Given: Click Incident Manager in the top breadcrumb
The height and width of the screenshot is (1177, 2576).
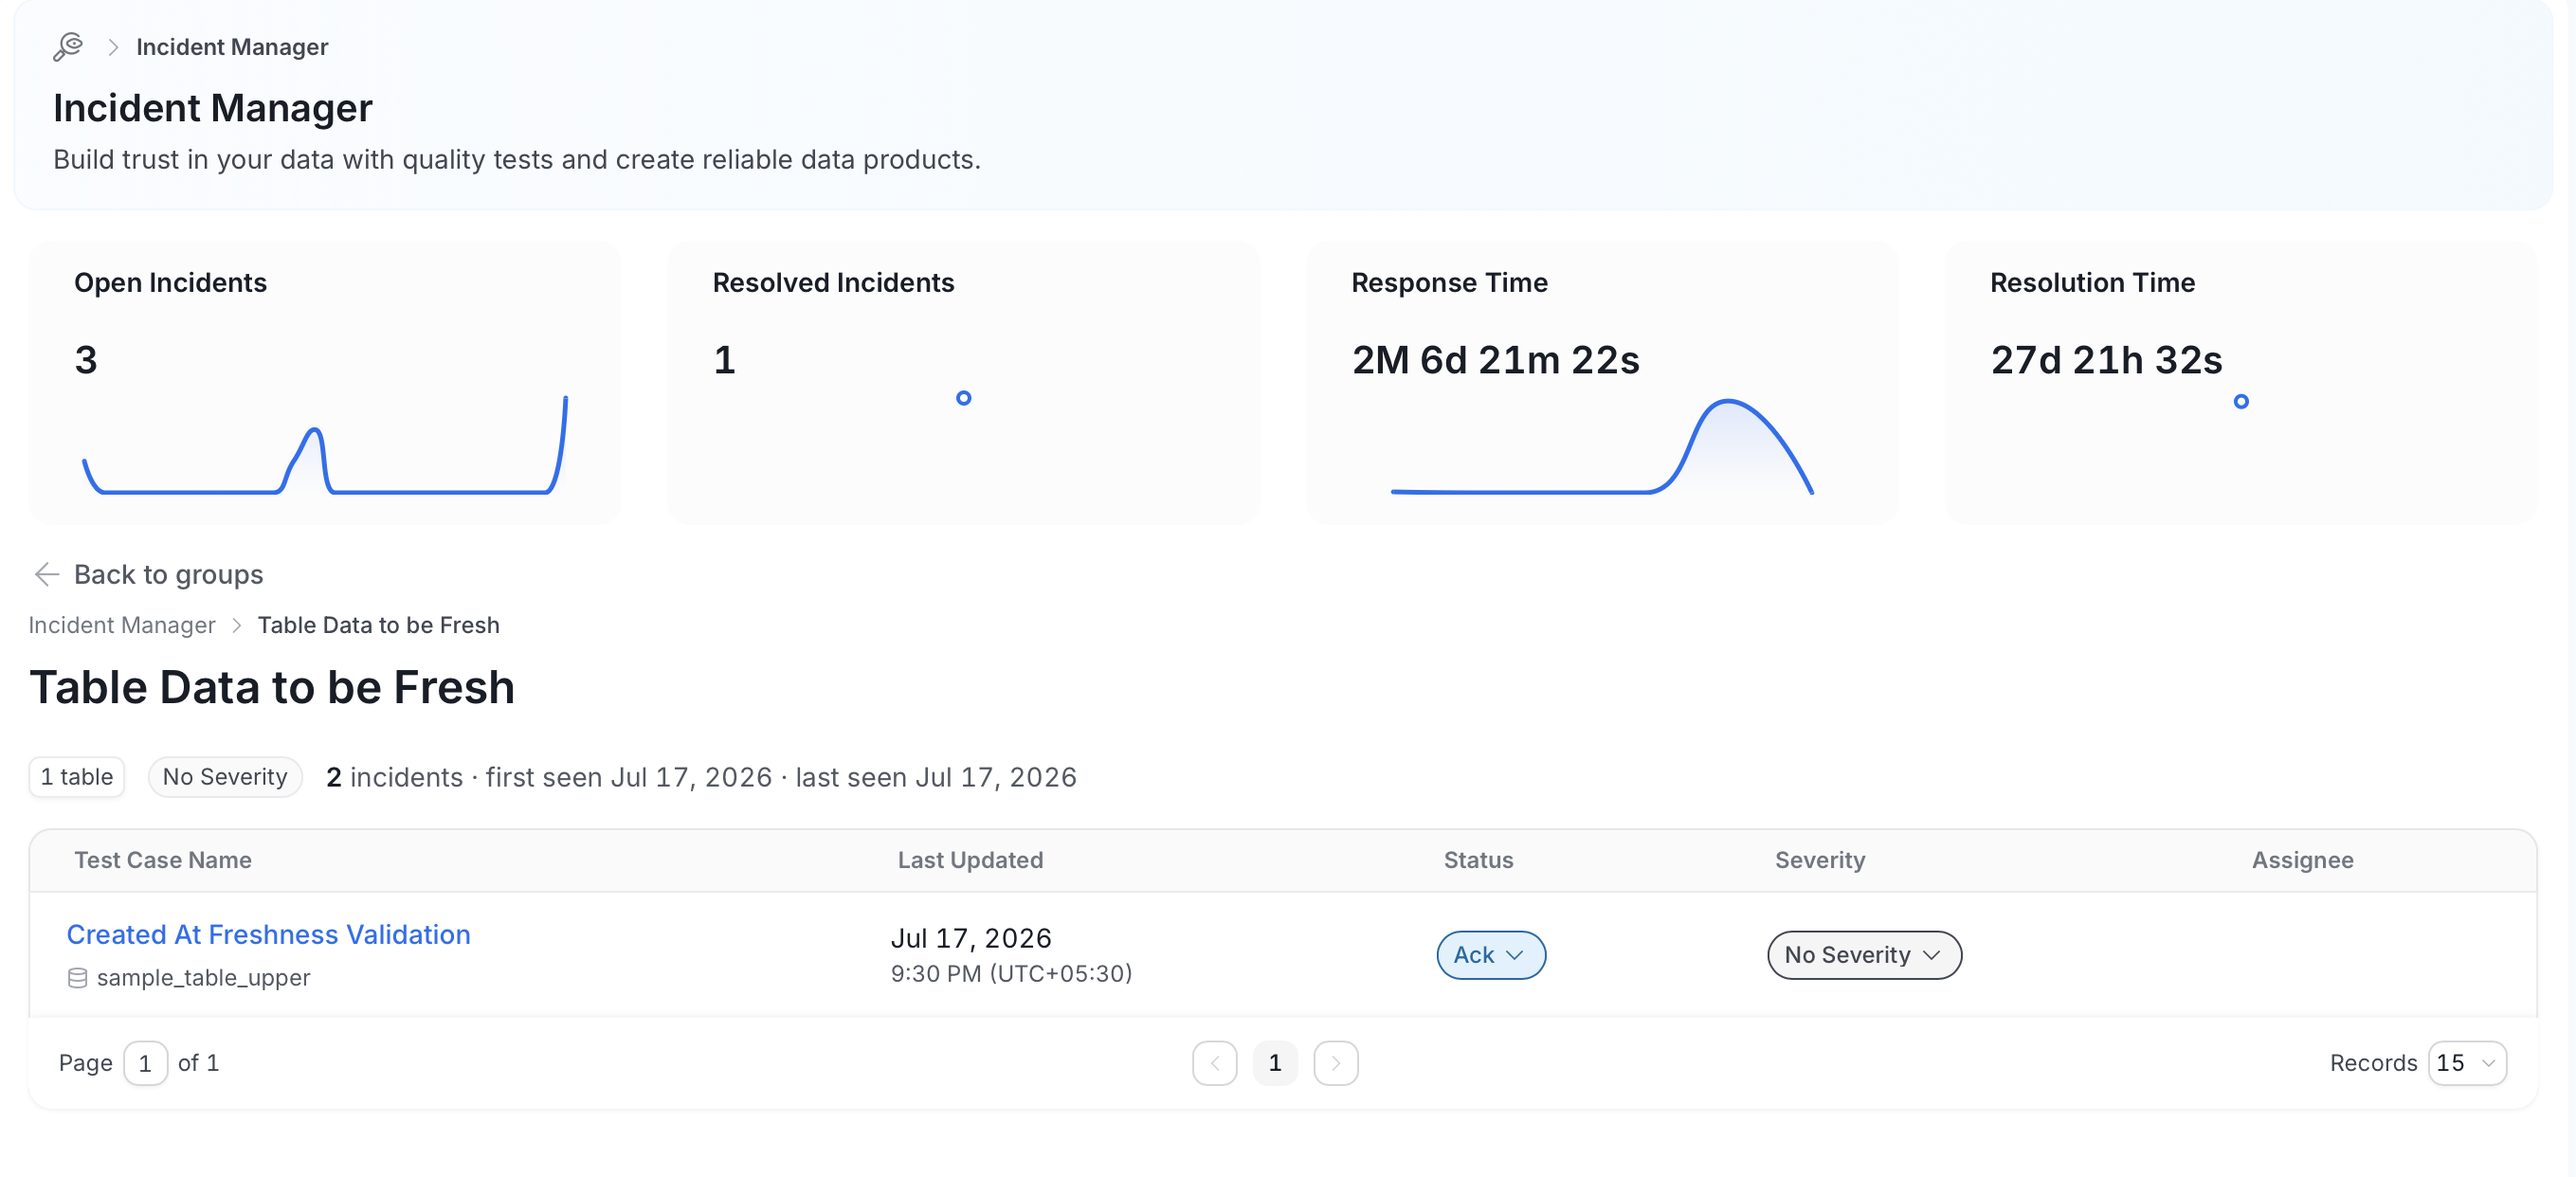Looking at the screenshot, I should pos(232,47).
